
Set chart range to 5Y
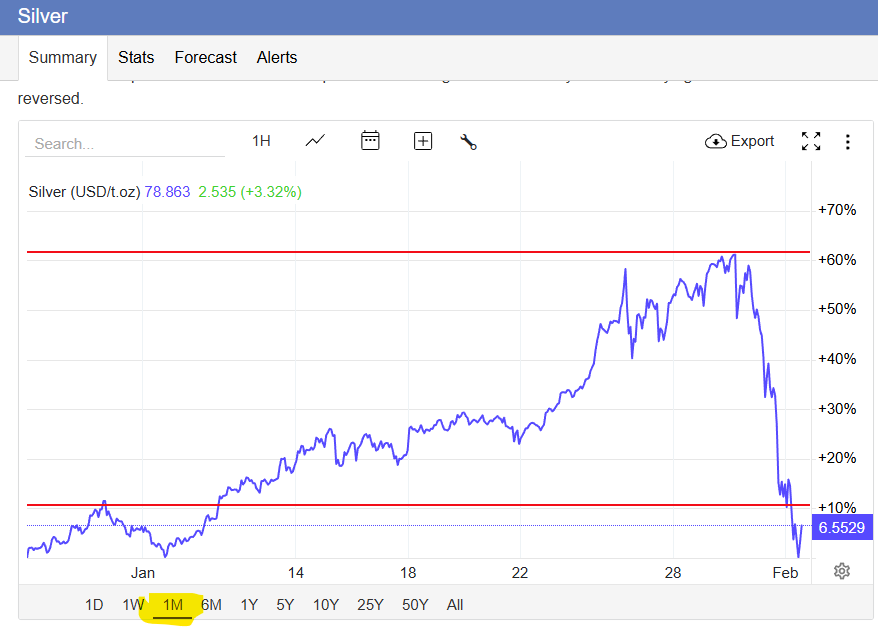pyautogui.click(x=285, y=604)
